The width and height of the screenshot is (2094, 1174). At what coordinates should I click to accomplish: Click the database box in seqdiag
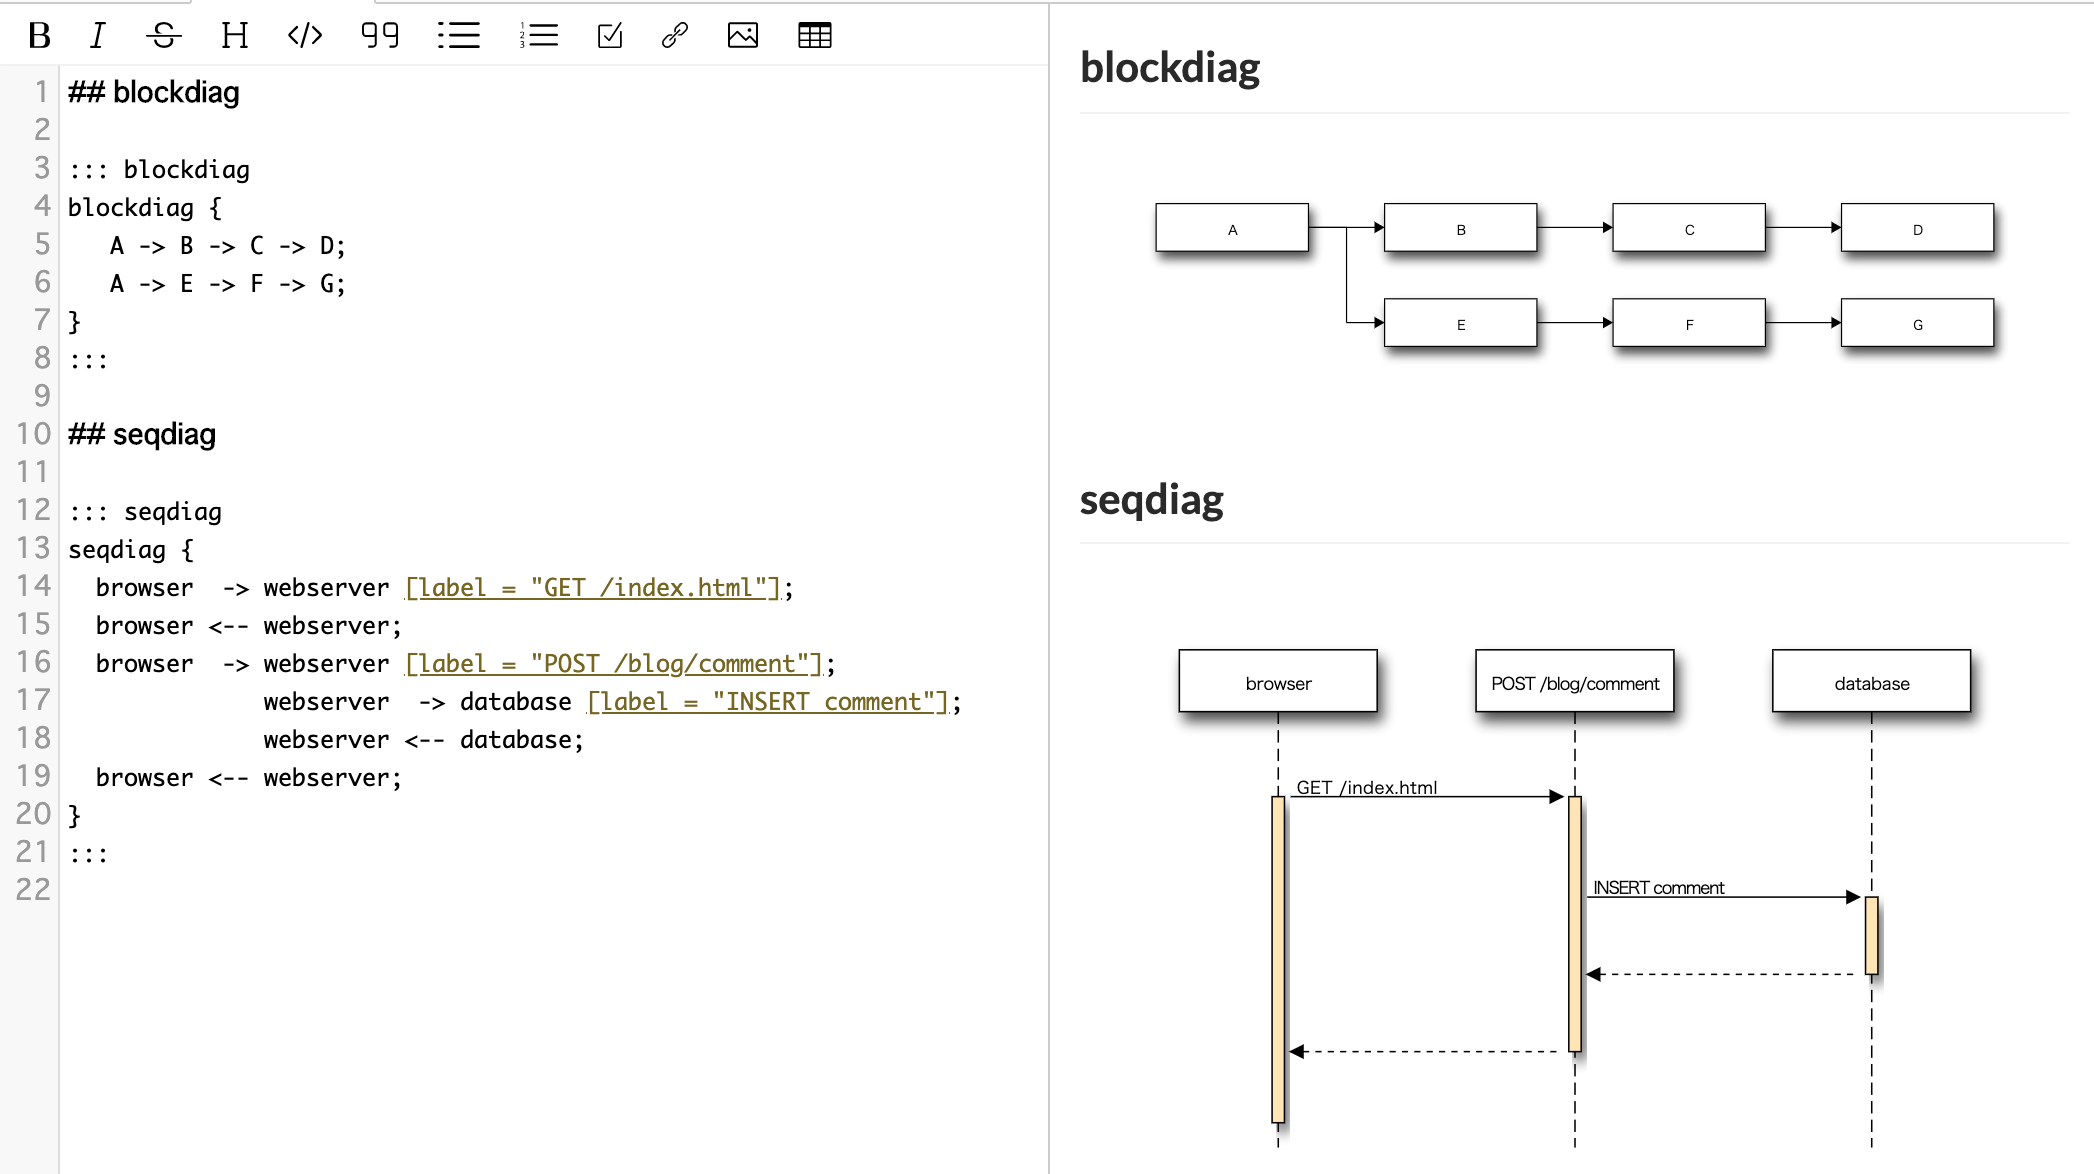click(1871, 682)
